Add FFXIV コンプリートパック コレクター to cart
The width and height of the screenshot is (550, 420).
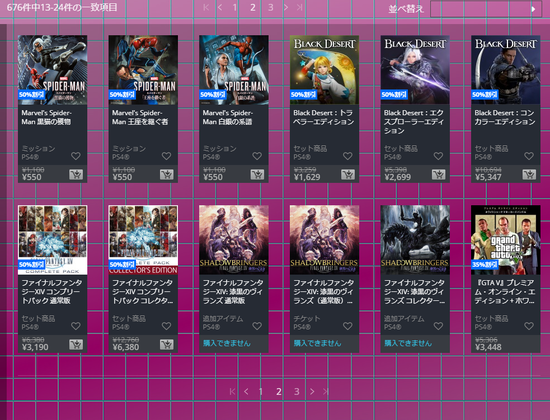[x=167, y=345]
